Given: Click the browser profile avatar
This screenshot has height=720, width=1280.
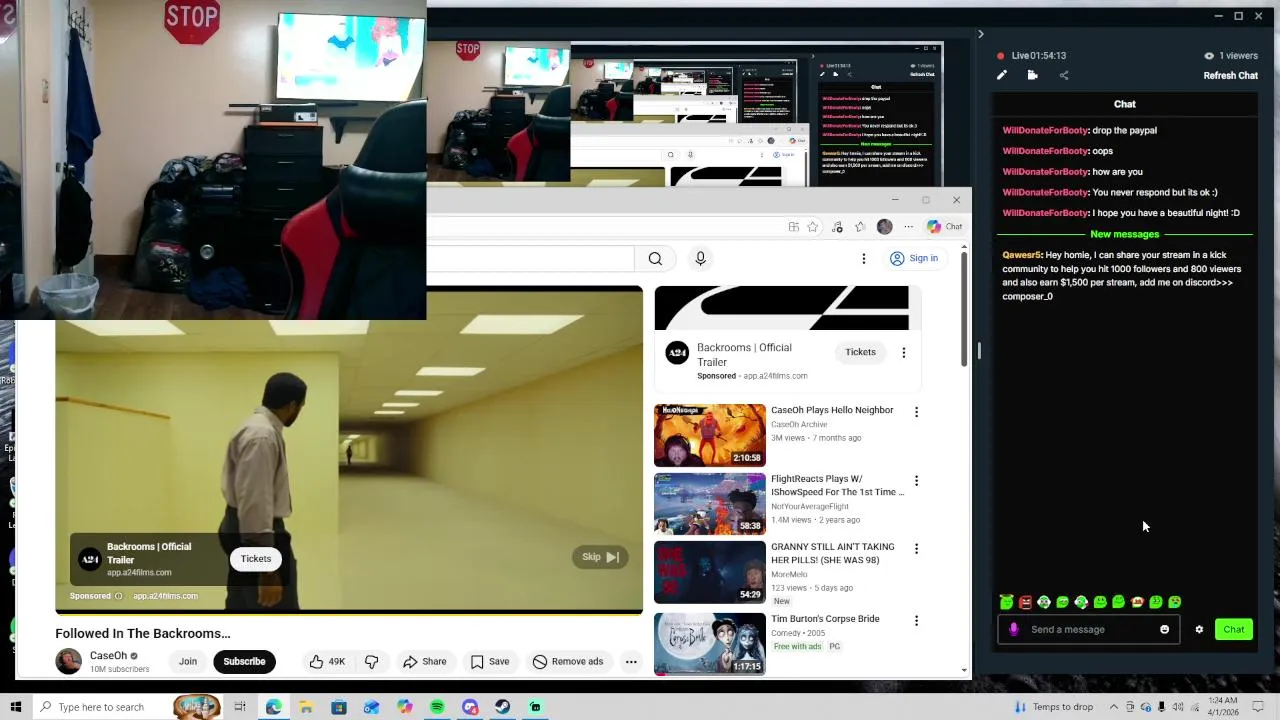Looking at the screenshot, I should click(x=884, y=227).
